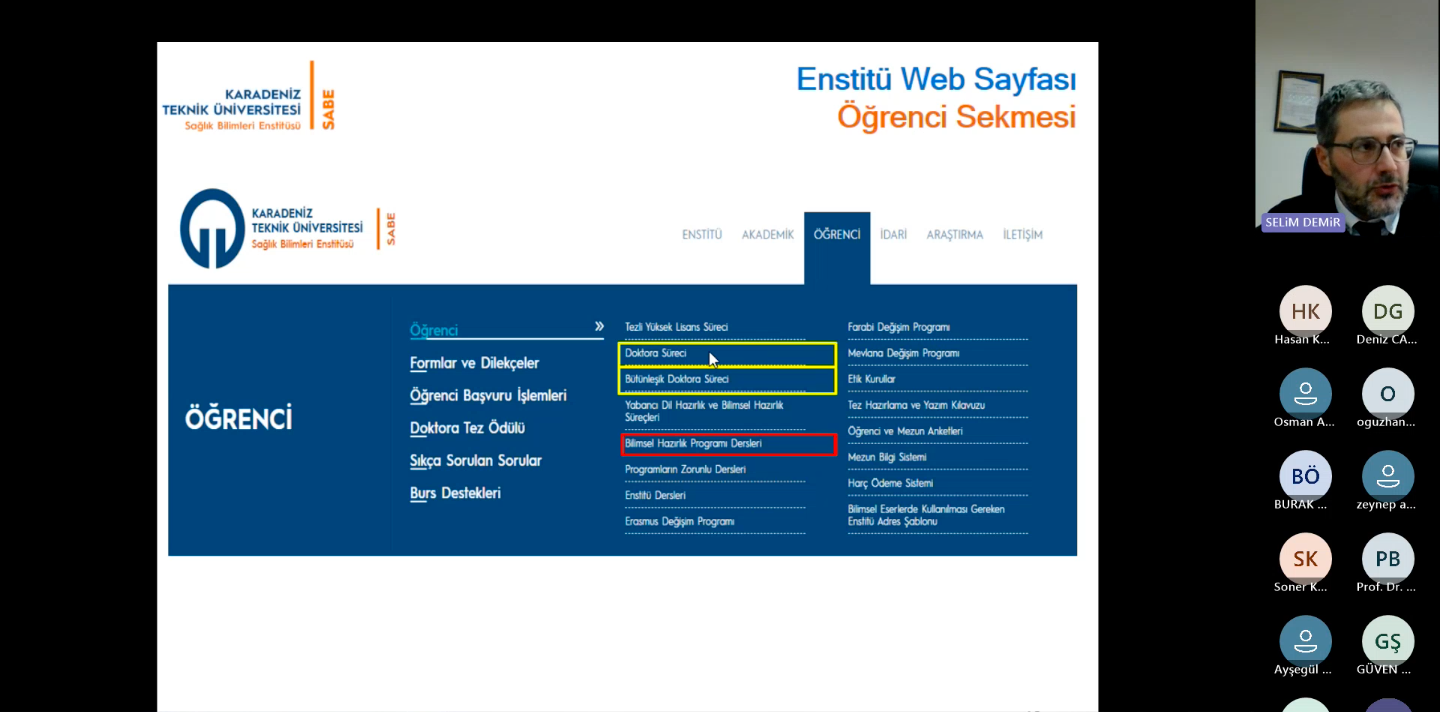Click Öğrenci ve Mezun Anketleri link
This screenshot has height=712, width=1440.
point(905,431)
